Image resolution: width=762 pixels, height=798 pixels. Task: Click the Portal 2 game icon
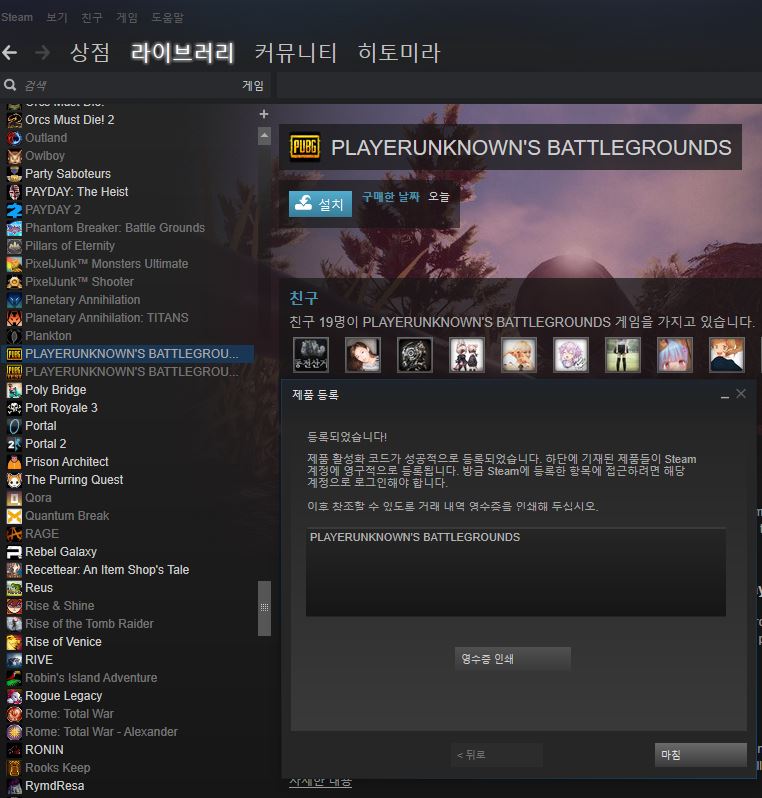click(14, 444)
